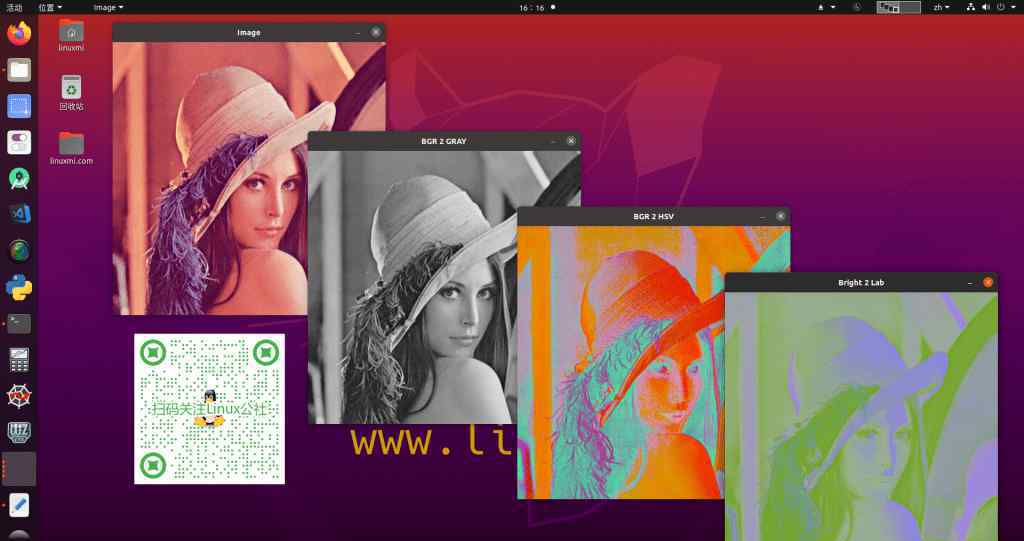Click the network status icon in top bar
Screen dimensions: 1024x541
point(970,7)
